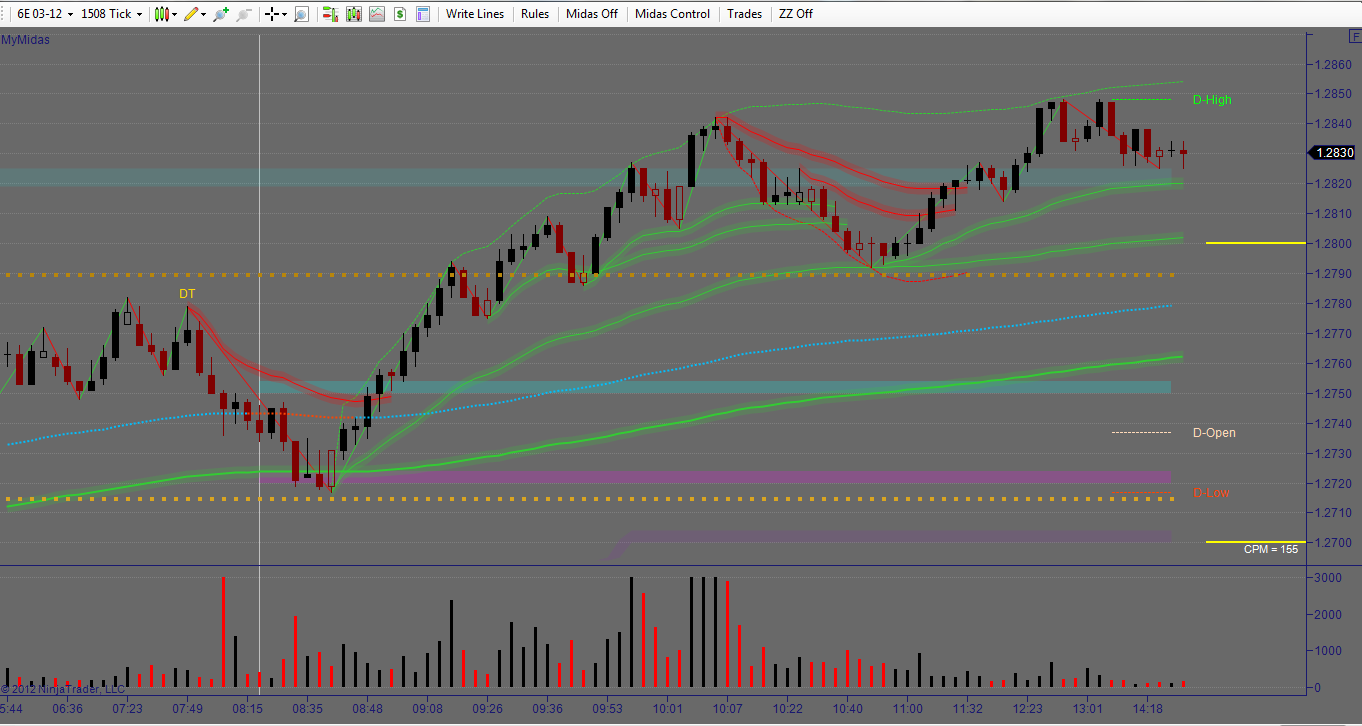Screen dimensions: 1362x726
Task: Click the CPM = 155 label
Action: 1271,549
